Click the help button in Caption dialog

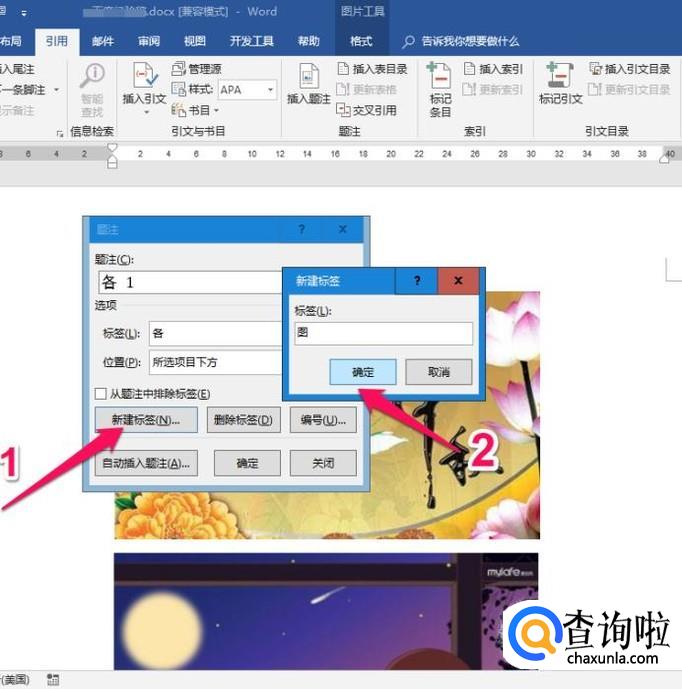click(301, 229)
